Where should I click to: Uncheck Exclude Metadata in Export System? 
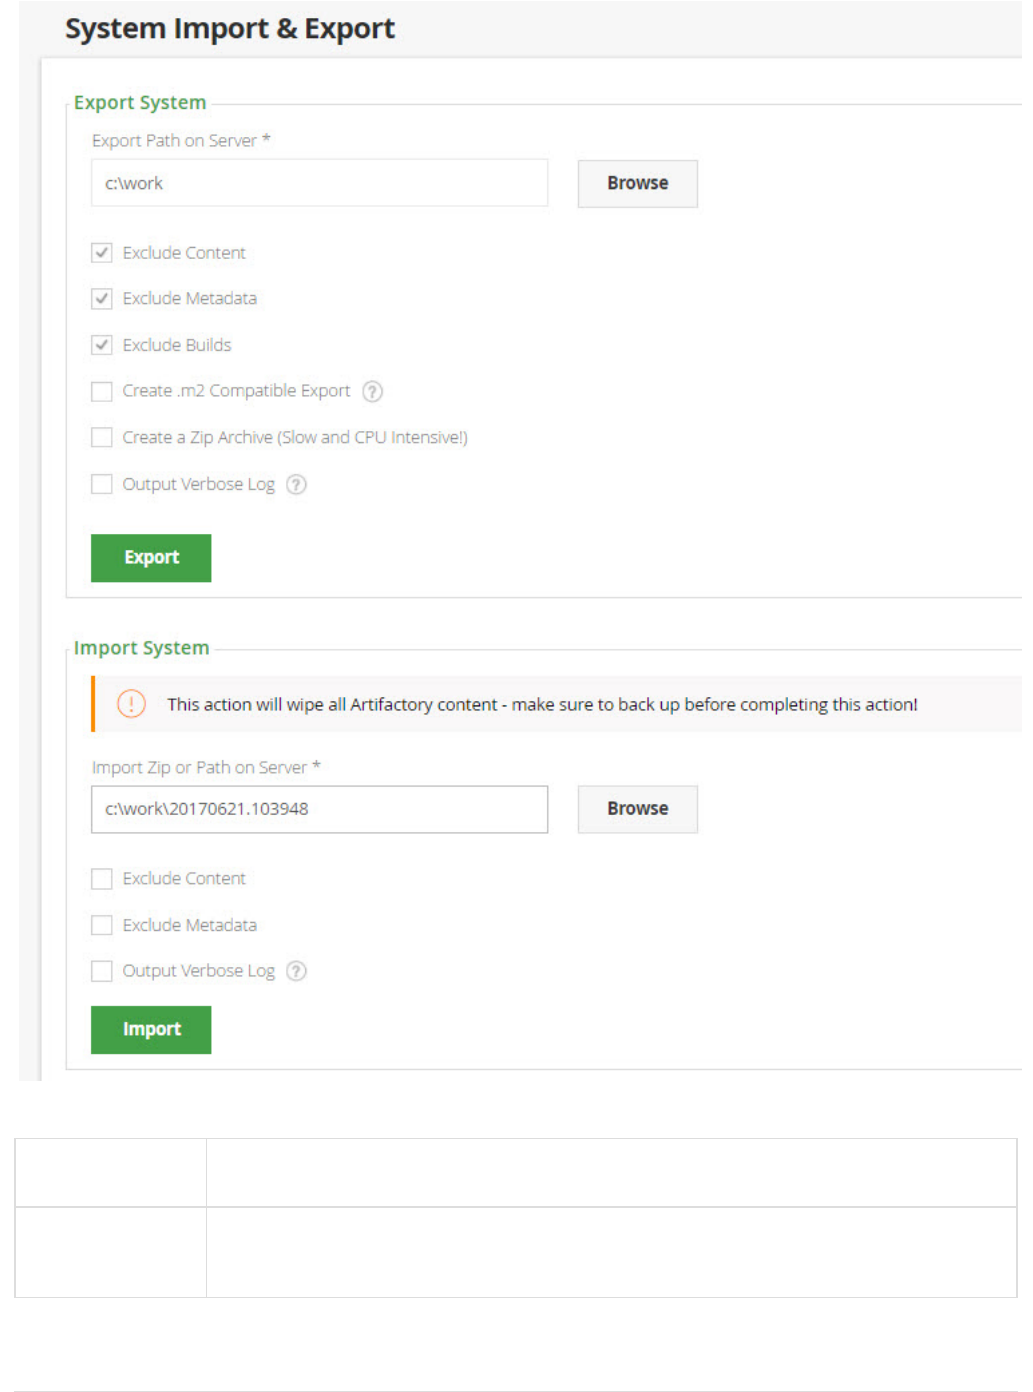(102, 299)
